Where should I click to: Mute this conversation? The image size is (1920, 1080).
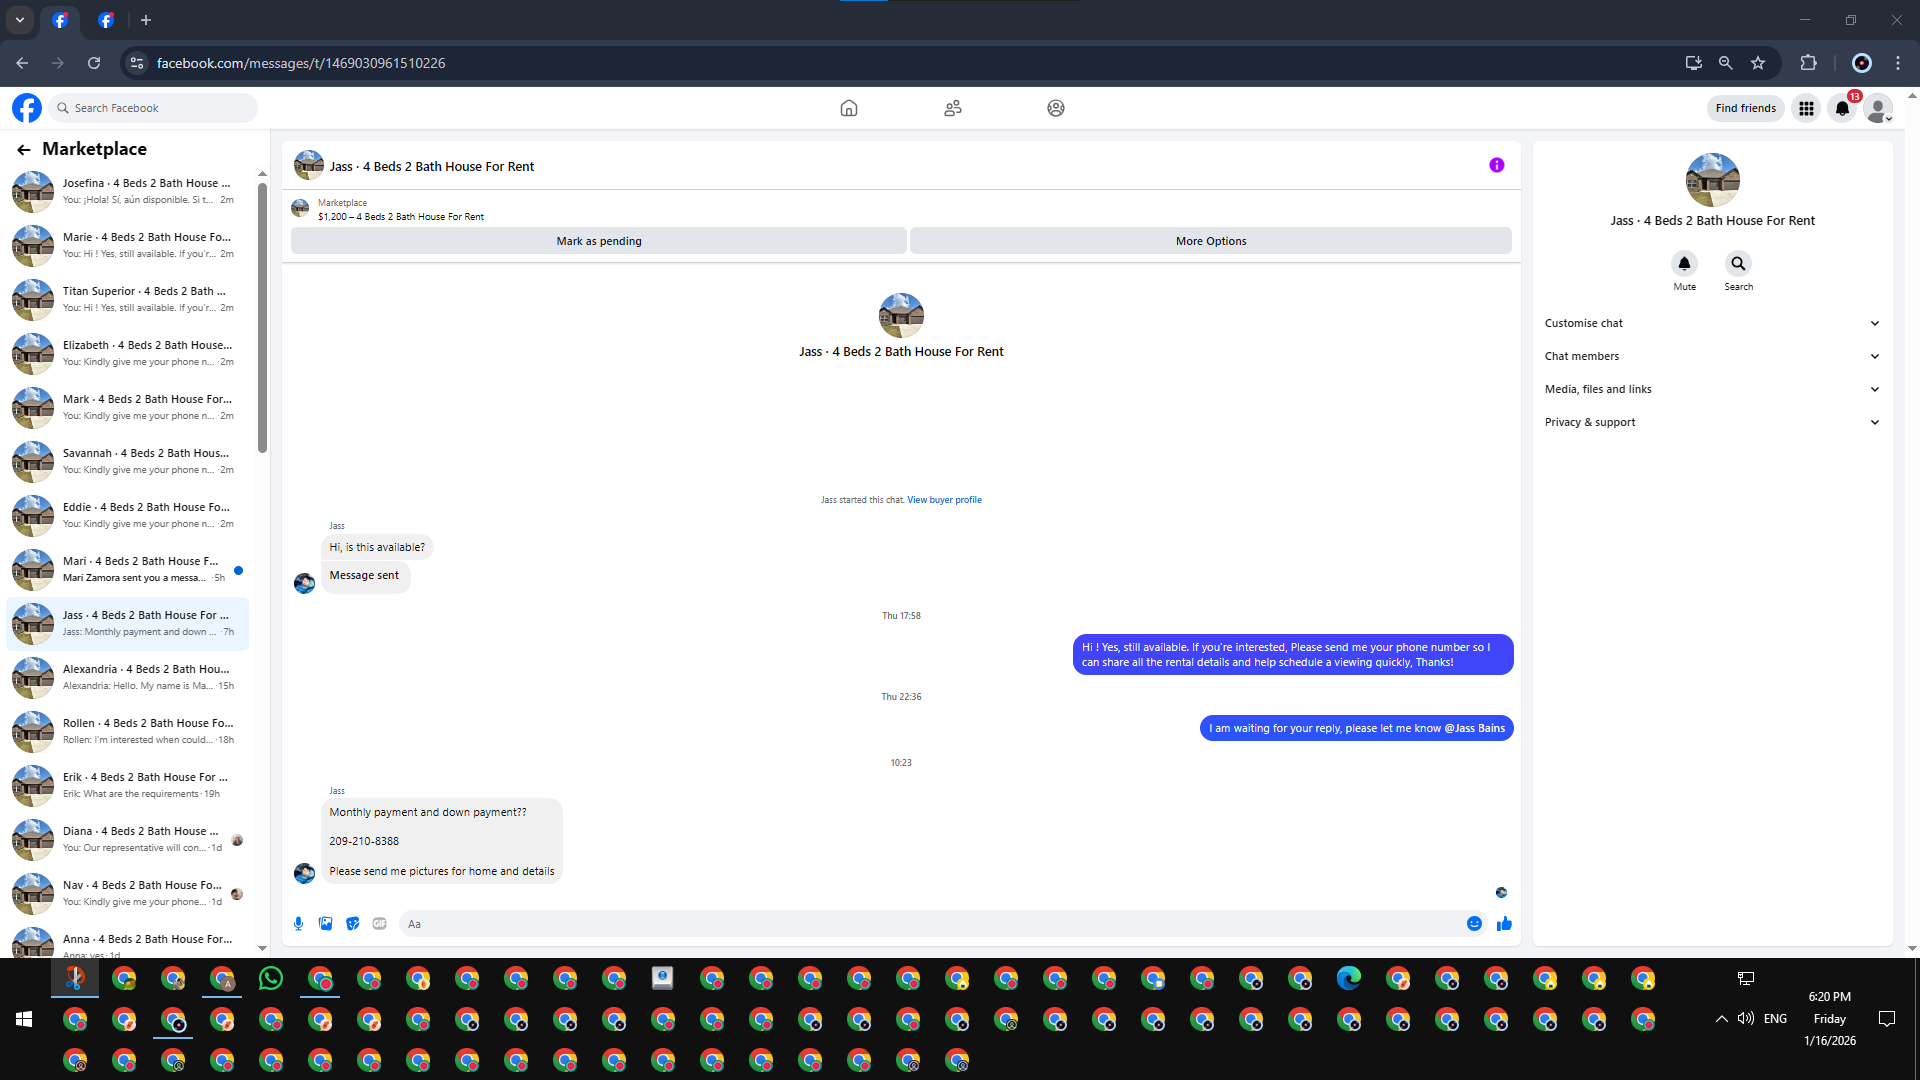(x=1684, y=264)
